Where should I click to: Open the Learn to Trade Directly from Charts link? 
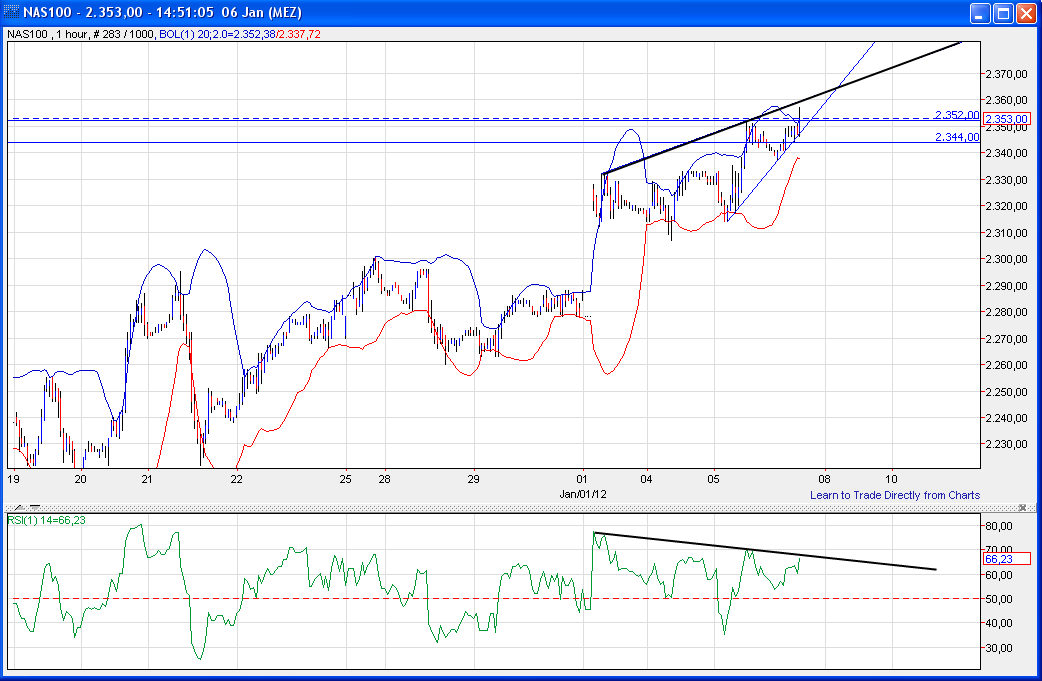(894, 495)
